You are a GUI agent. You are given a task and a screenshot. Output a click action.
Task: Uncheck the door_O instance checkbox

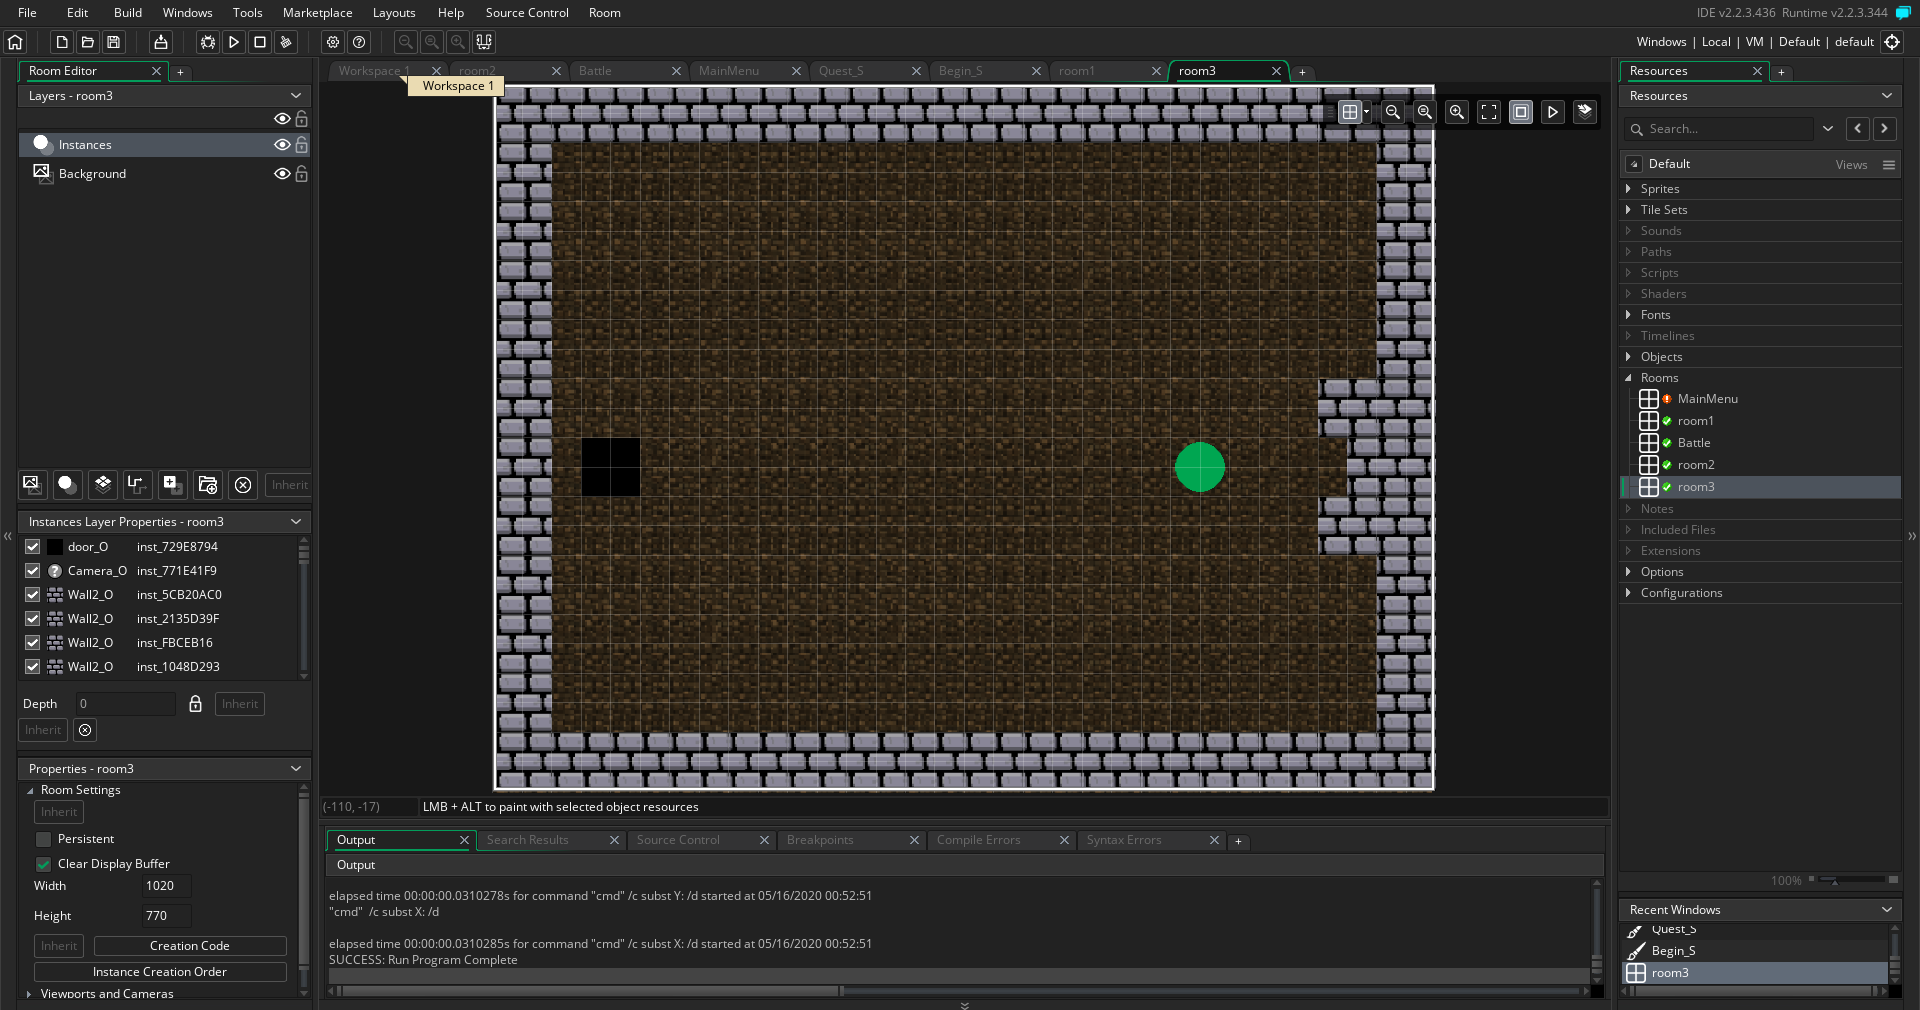[33, 547]
